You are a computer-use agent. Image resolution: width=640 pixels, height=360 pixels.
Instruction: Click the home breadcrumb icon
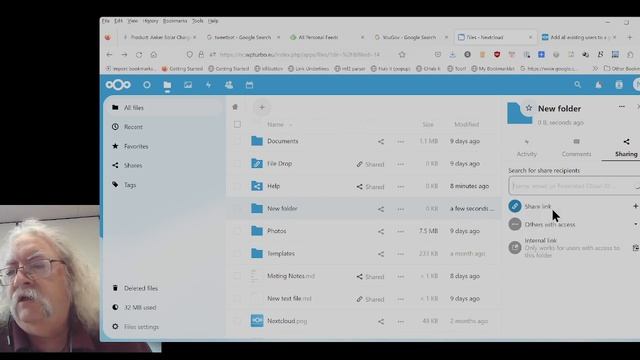(235, 107)
